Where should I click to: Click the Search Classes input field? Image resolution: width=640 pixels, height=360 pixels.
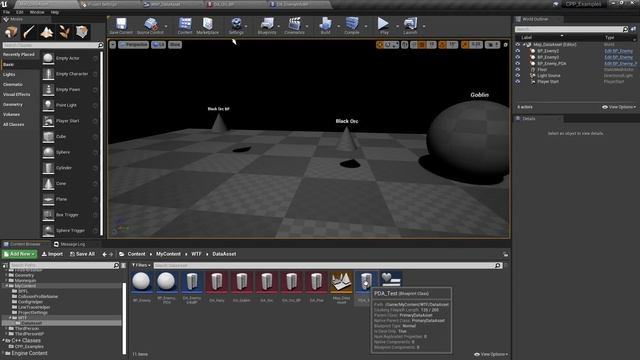[x=50, y=45]
